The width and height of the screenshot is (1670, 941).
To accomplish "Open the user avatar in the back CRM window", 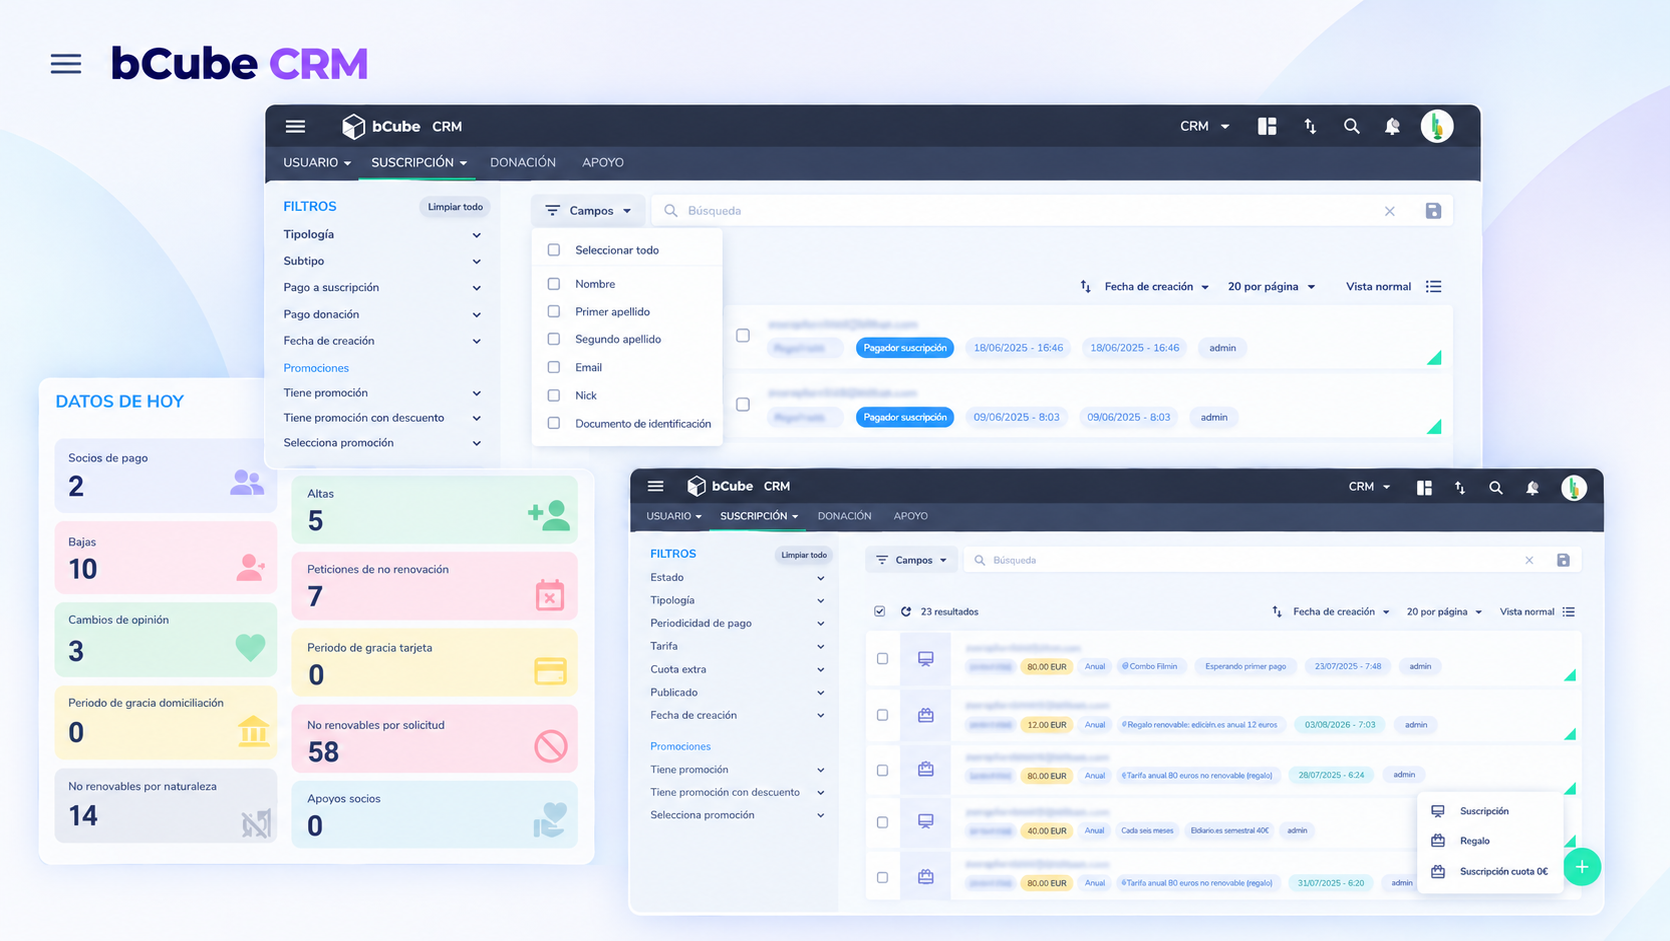I will pyautogui.click(x=1437, y=126).
